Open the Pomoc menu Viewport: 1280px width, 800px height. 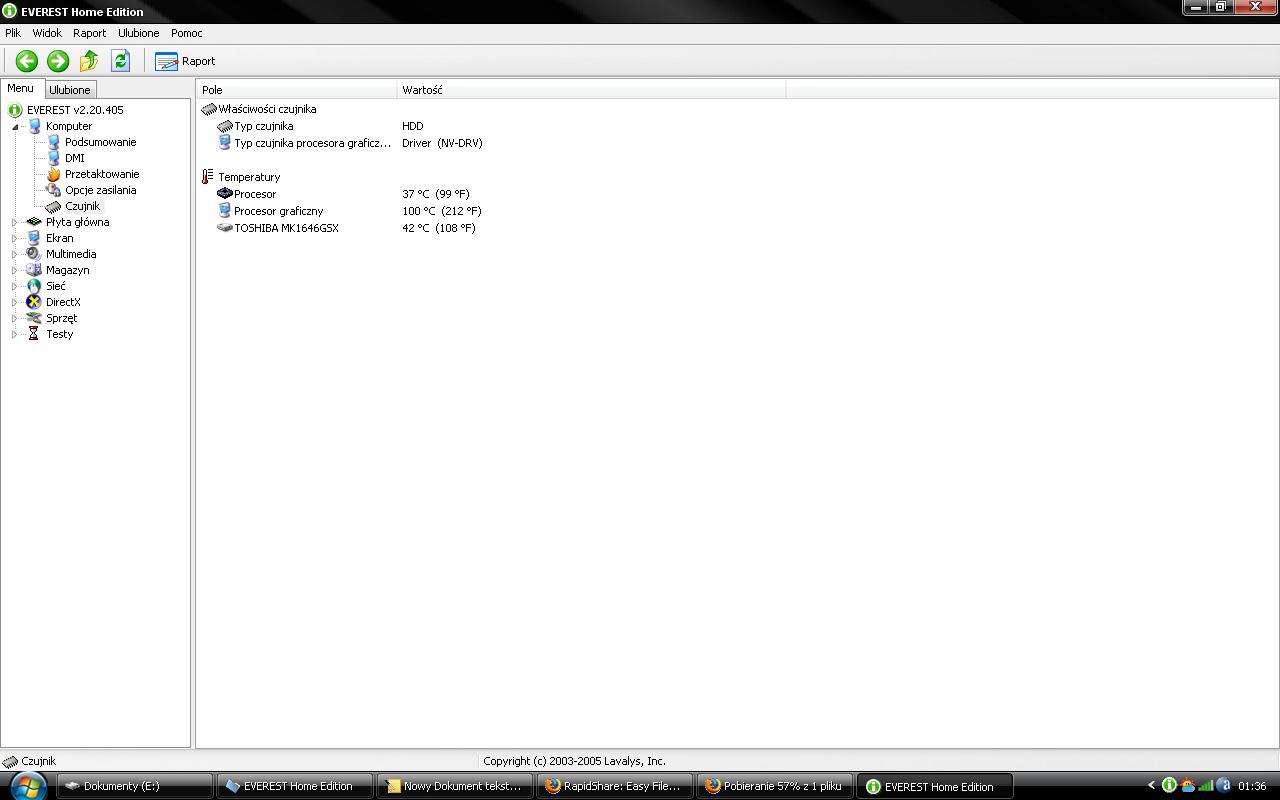[x=187, y=33]
